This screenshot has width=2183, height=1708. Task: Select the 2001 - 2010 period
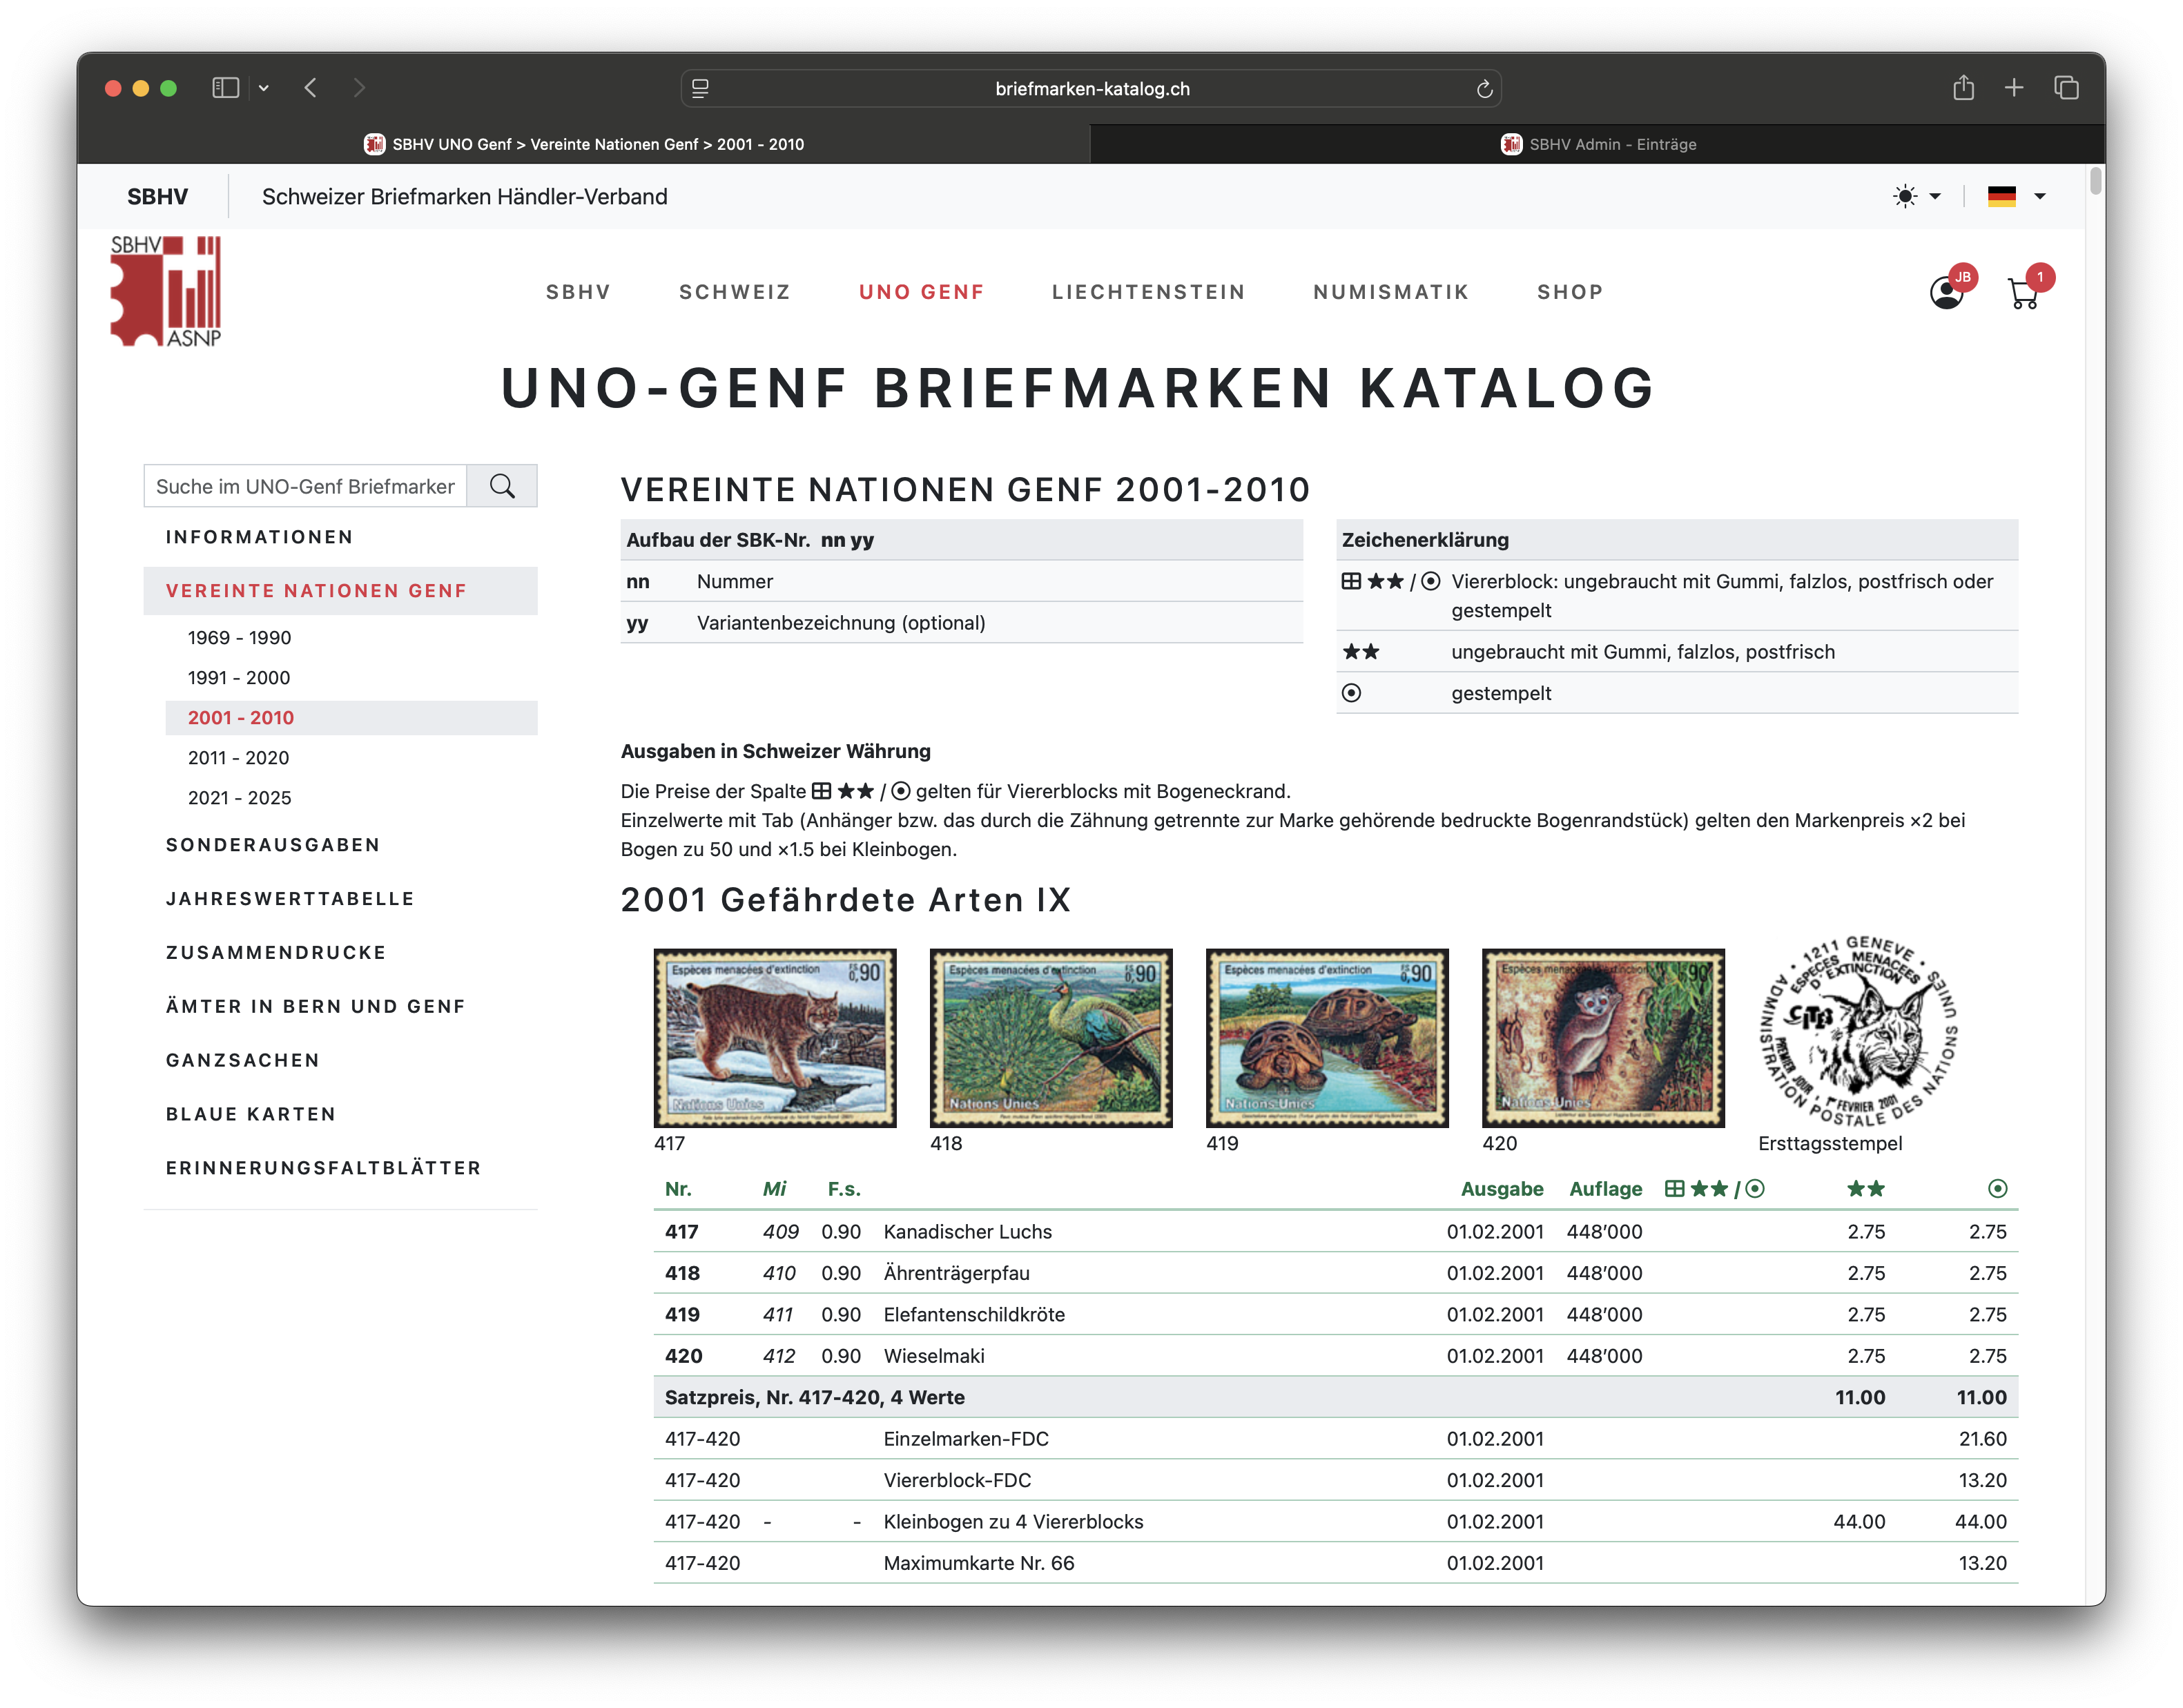coord(351,718)
